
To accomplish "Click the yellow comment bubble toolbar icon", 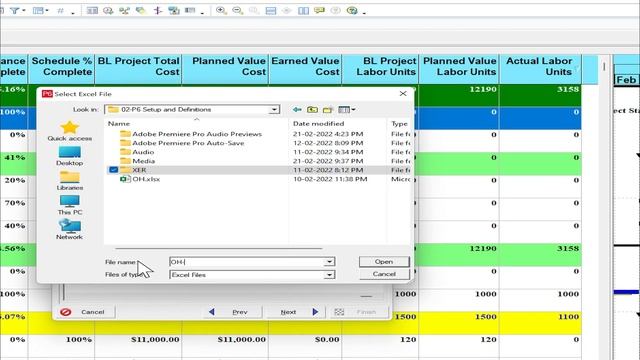I will pos(319,11).
